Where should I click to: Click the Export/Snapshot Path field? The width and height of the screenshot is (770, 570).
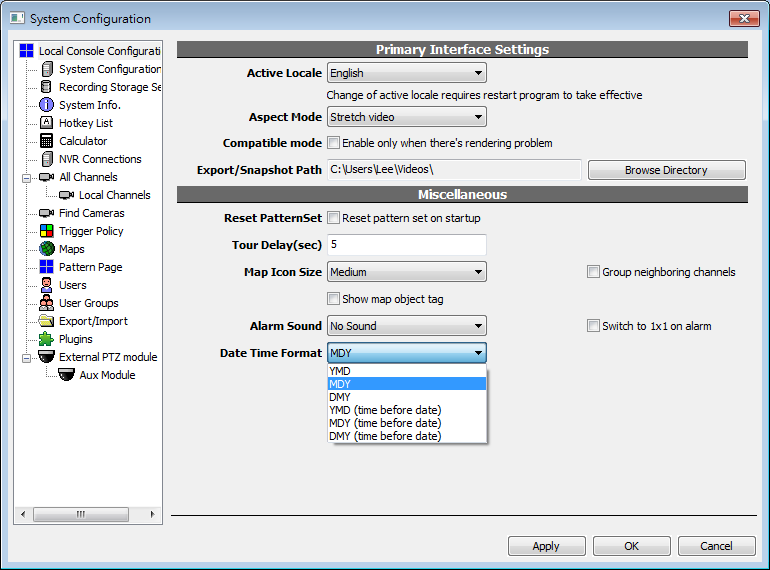tap(454, 169)
